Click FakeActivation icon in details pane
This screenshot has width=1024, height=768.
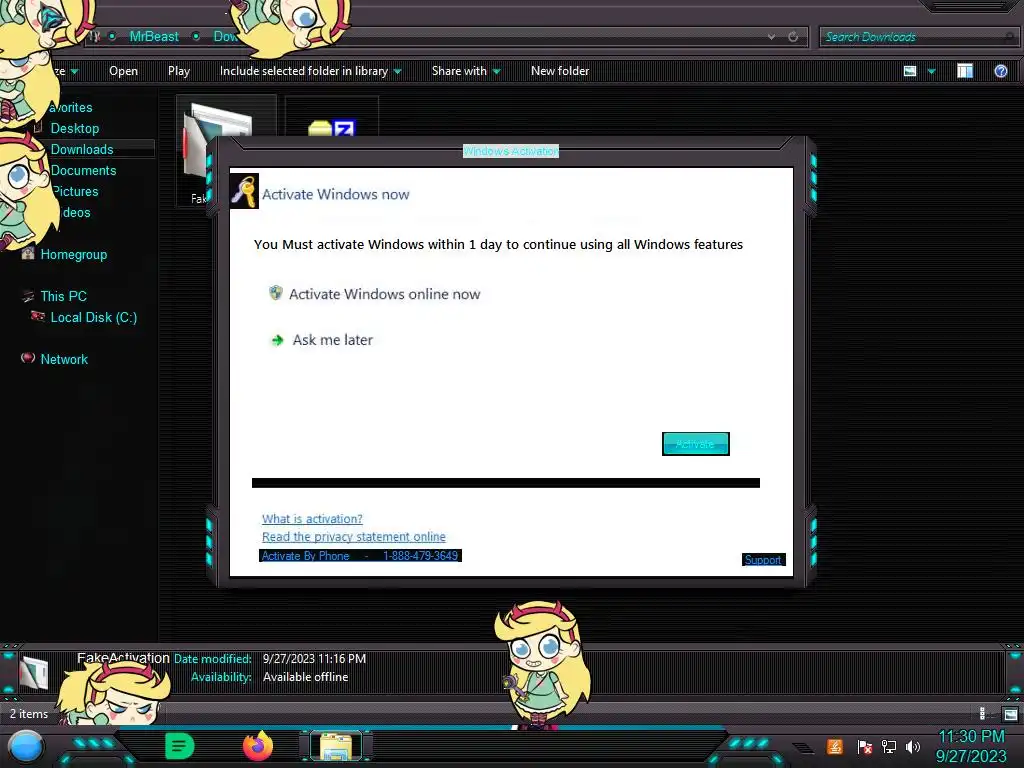(33, 672)
